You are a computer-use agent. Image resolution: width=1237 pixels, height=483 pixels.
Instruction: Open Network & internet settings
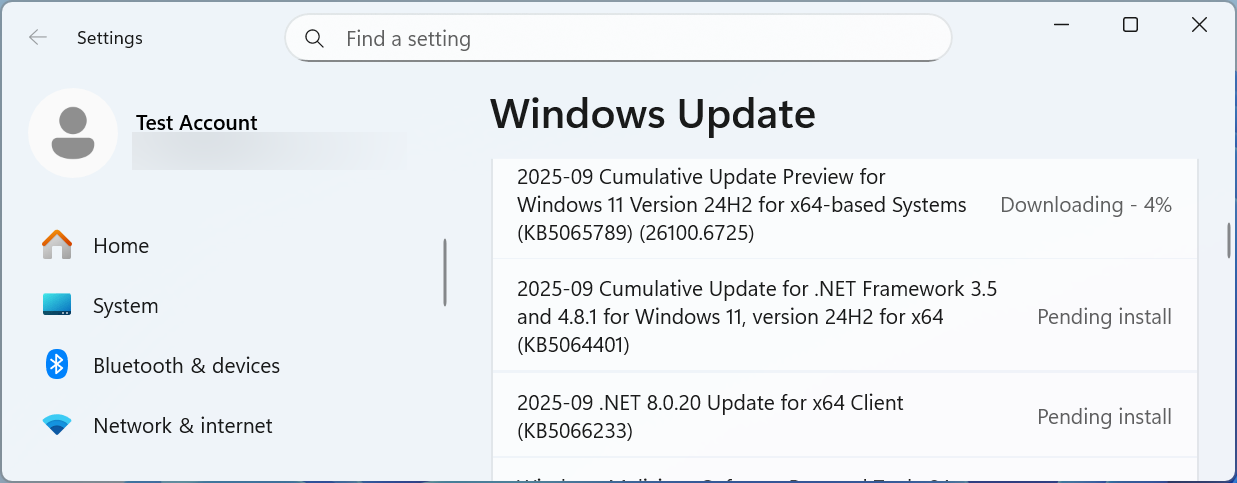coord(182,426)
